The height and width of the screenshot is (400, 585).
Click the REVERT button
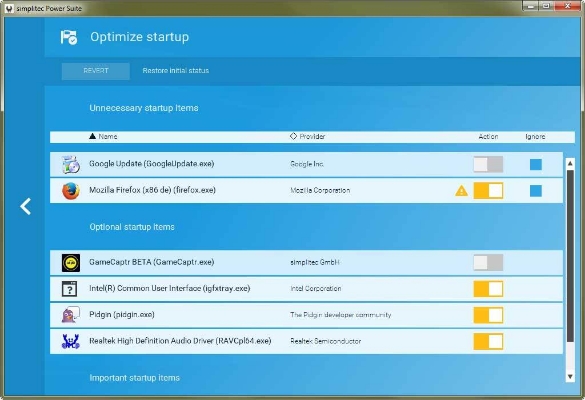pos(96,71)
